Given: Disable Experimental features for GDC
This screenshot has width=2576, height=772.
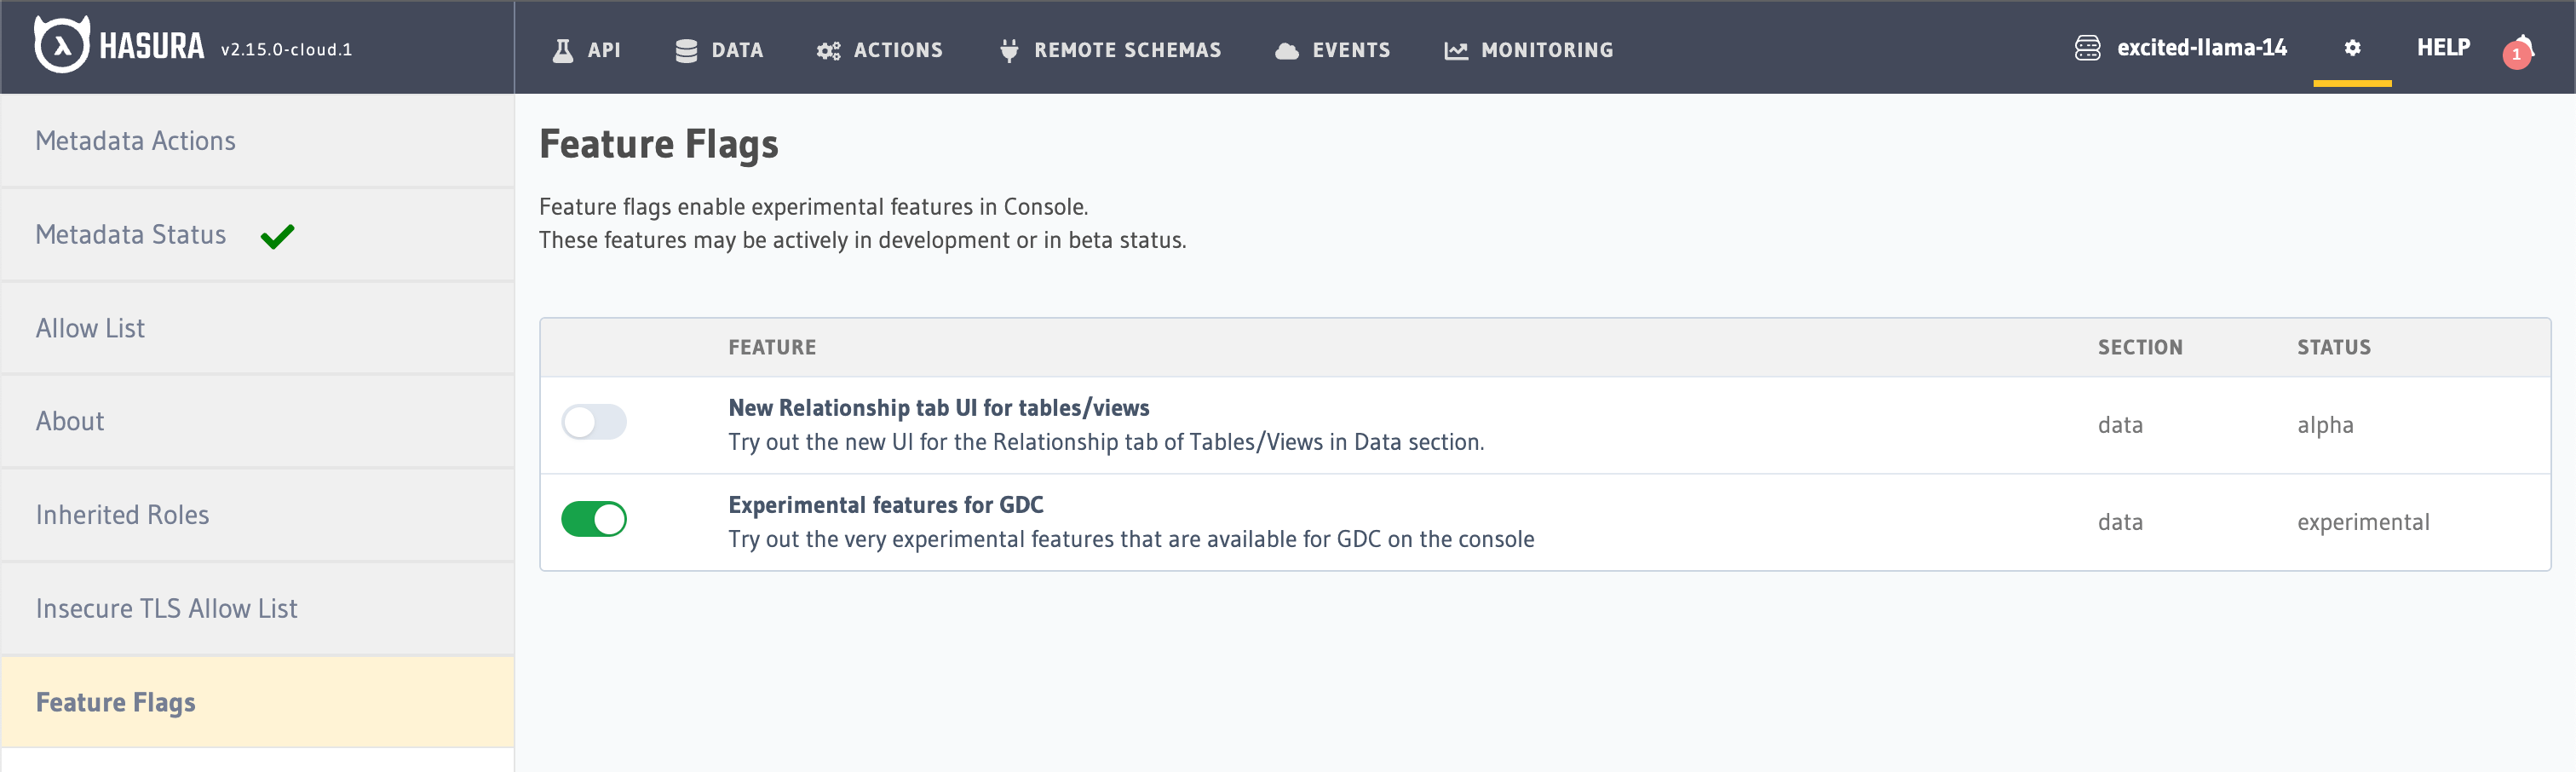Looking at the screenshot, I should pyautogui.click(x=594, y=519).
